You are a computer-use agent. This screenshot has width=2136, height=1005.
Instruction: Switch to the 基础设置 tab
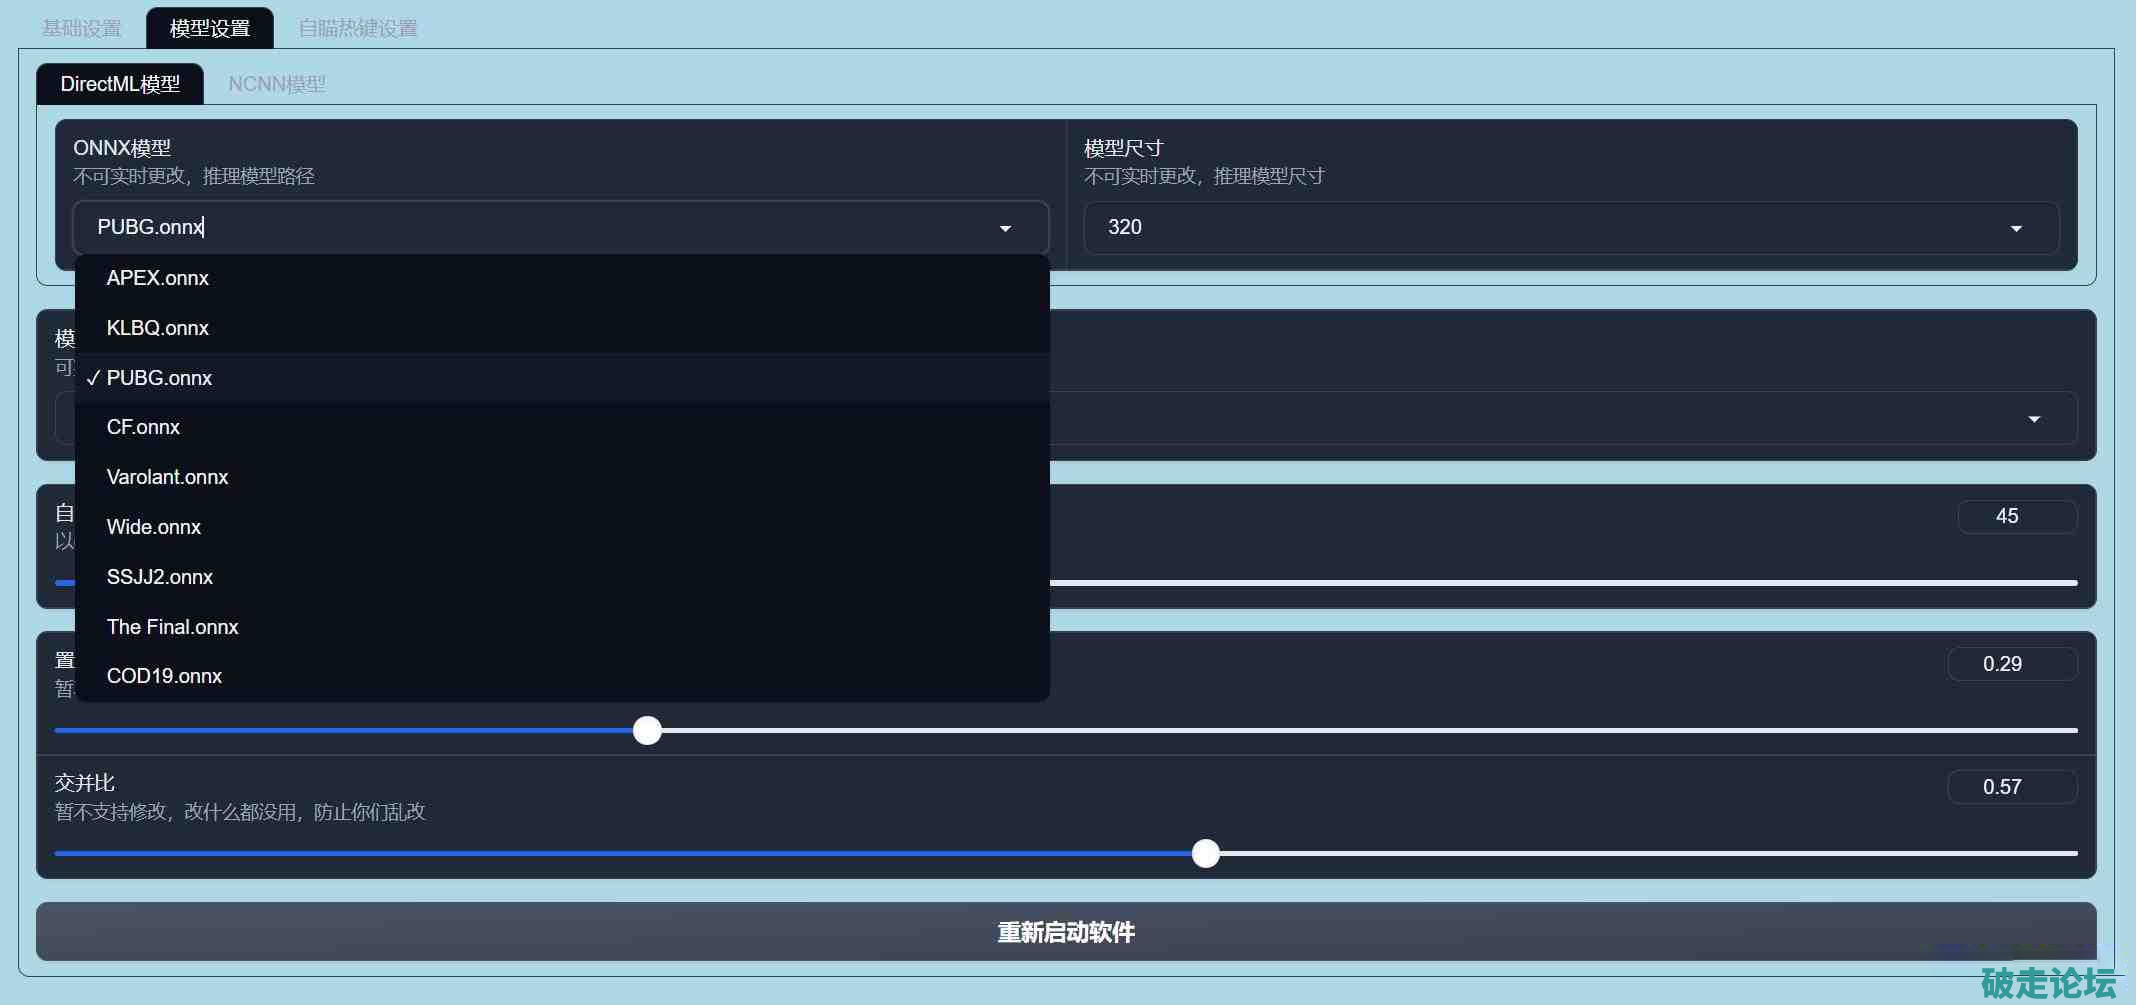[x=82, y=28]
